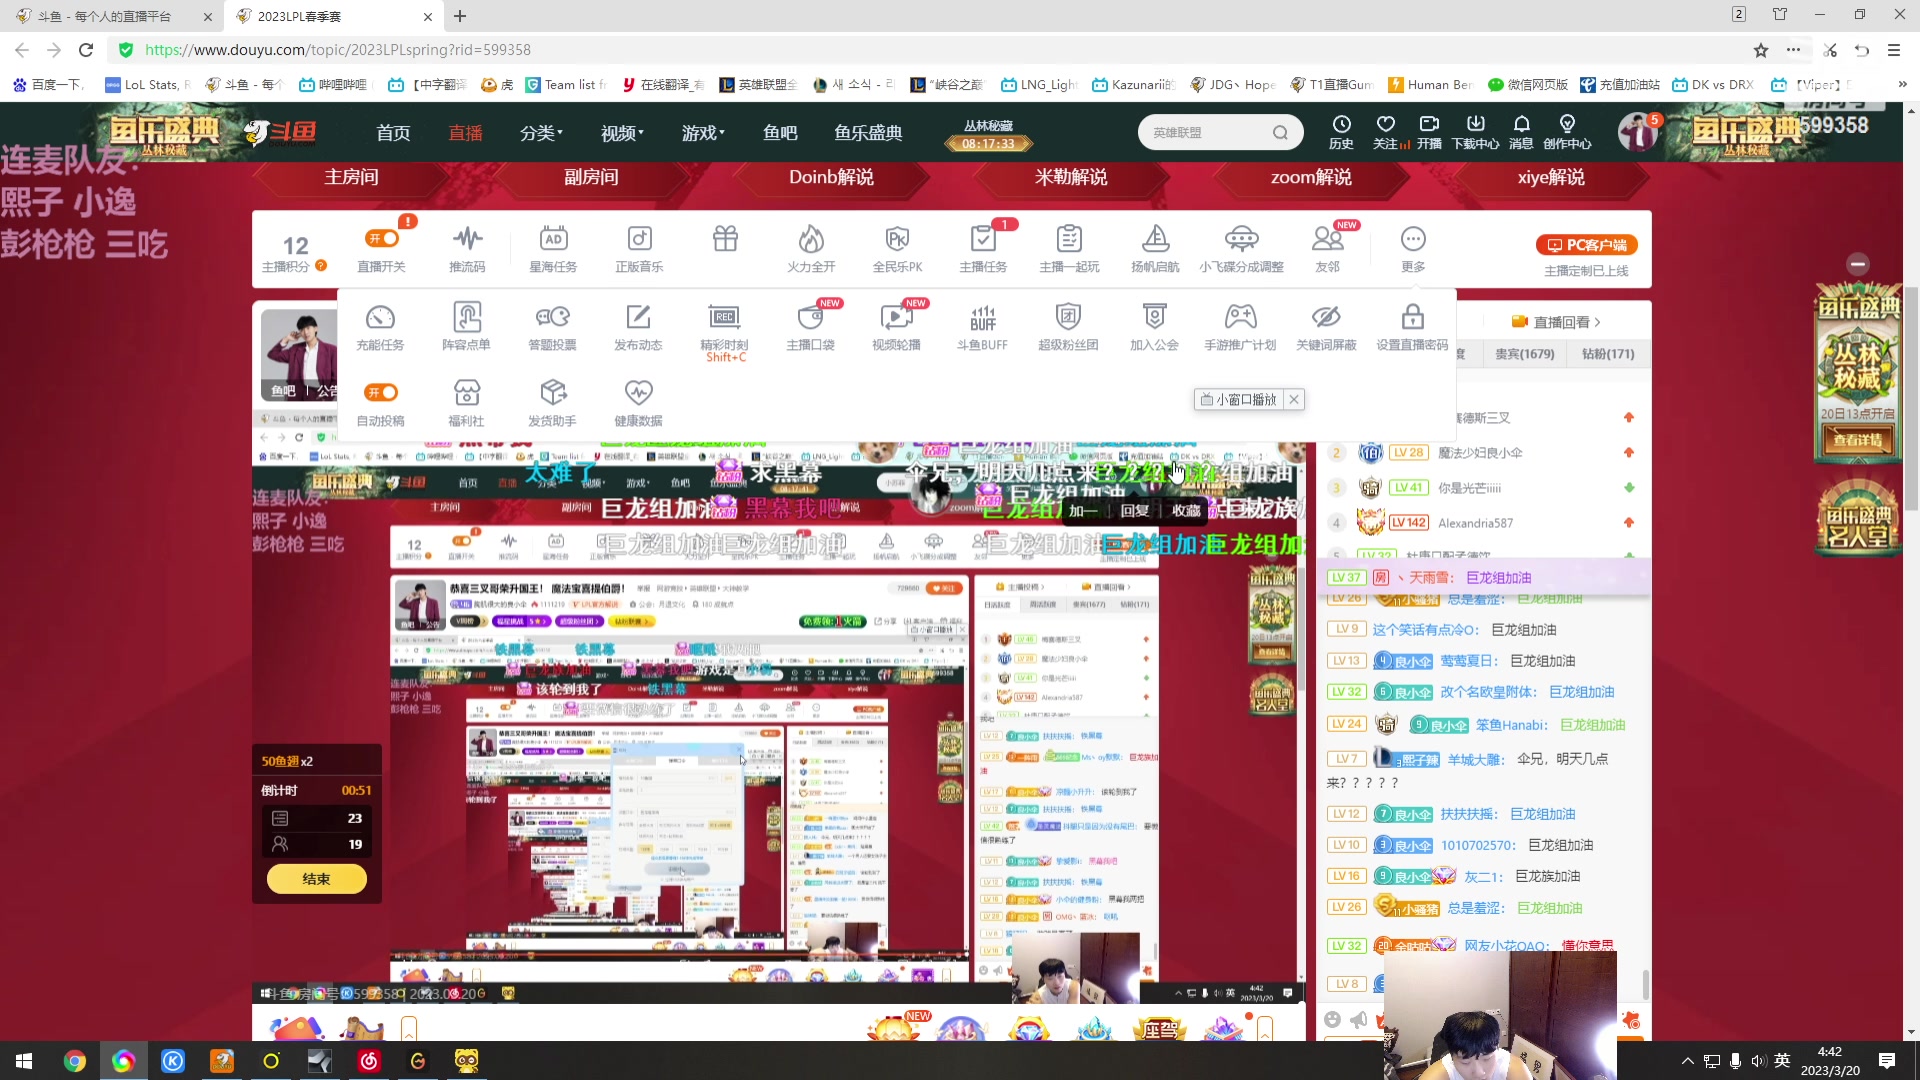
Task: Open 下载中心 download icon
Action: [x=1475, y=131]
